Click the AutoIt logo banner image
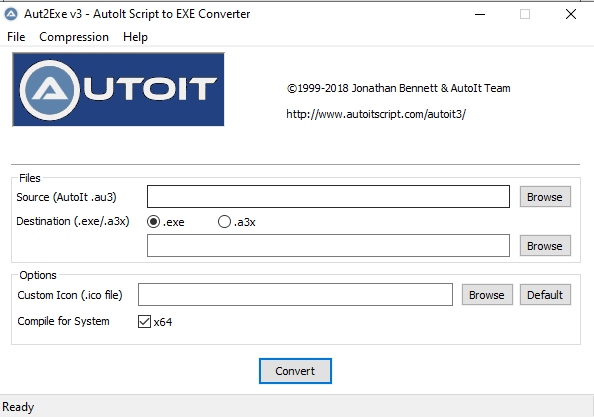The width and height of the screenshot is (594, 417). [x=118, y=89]
